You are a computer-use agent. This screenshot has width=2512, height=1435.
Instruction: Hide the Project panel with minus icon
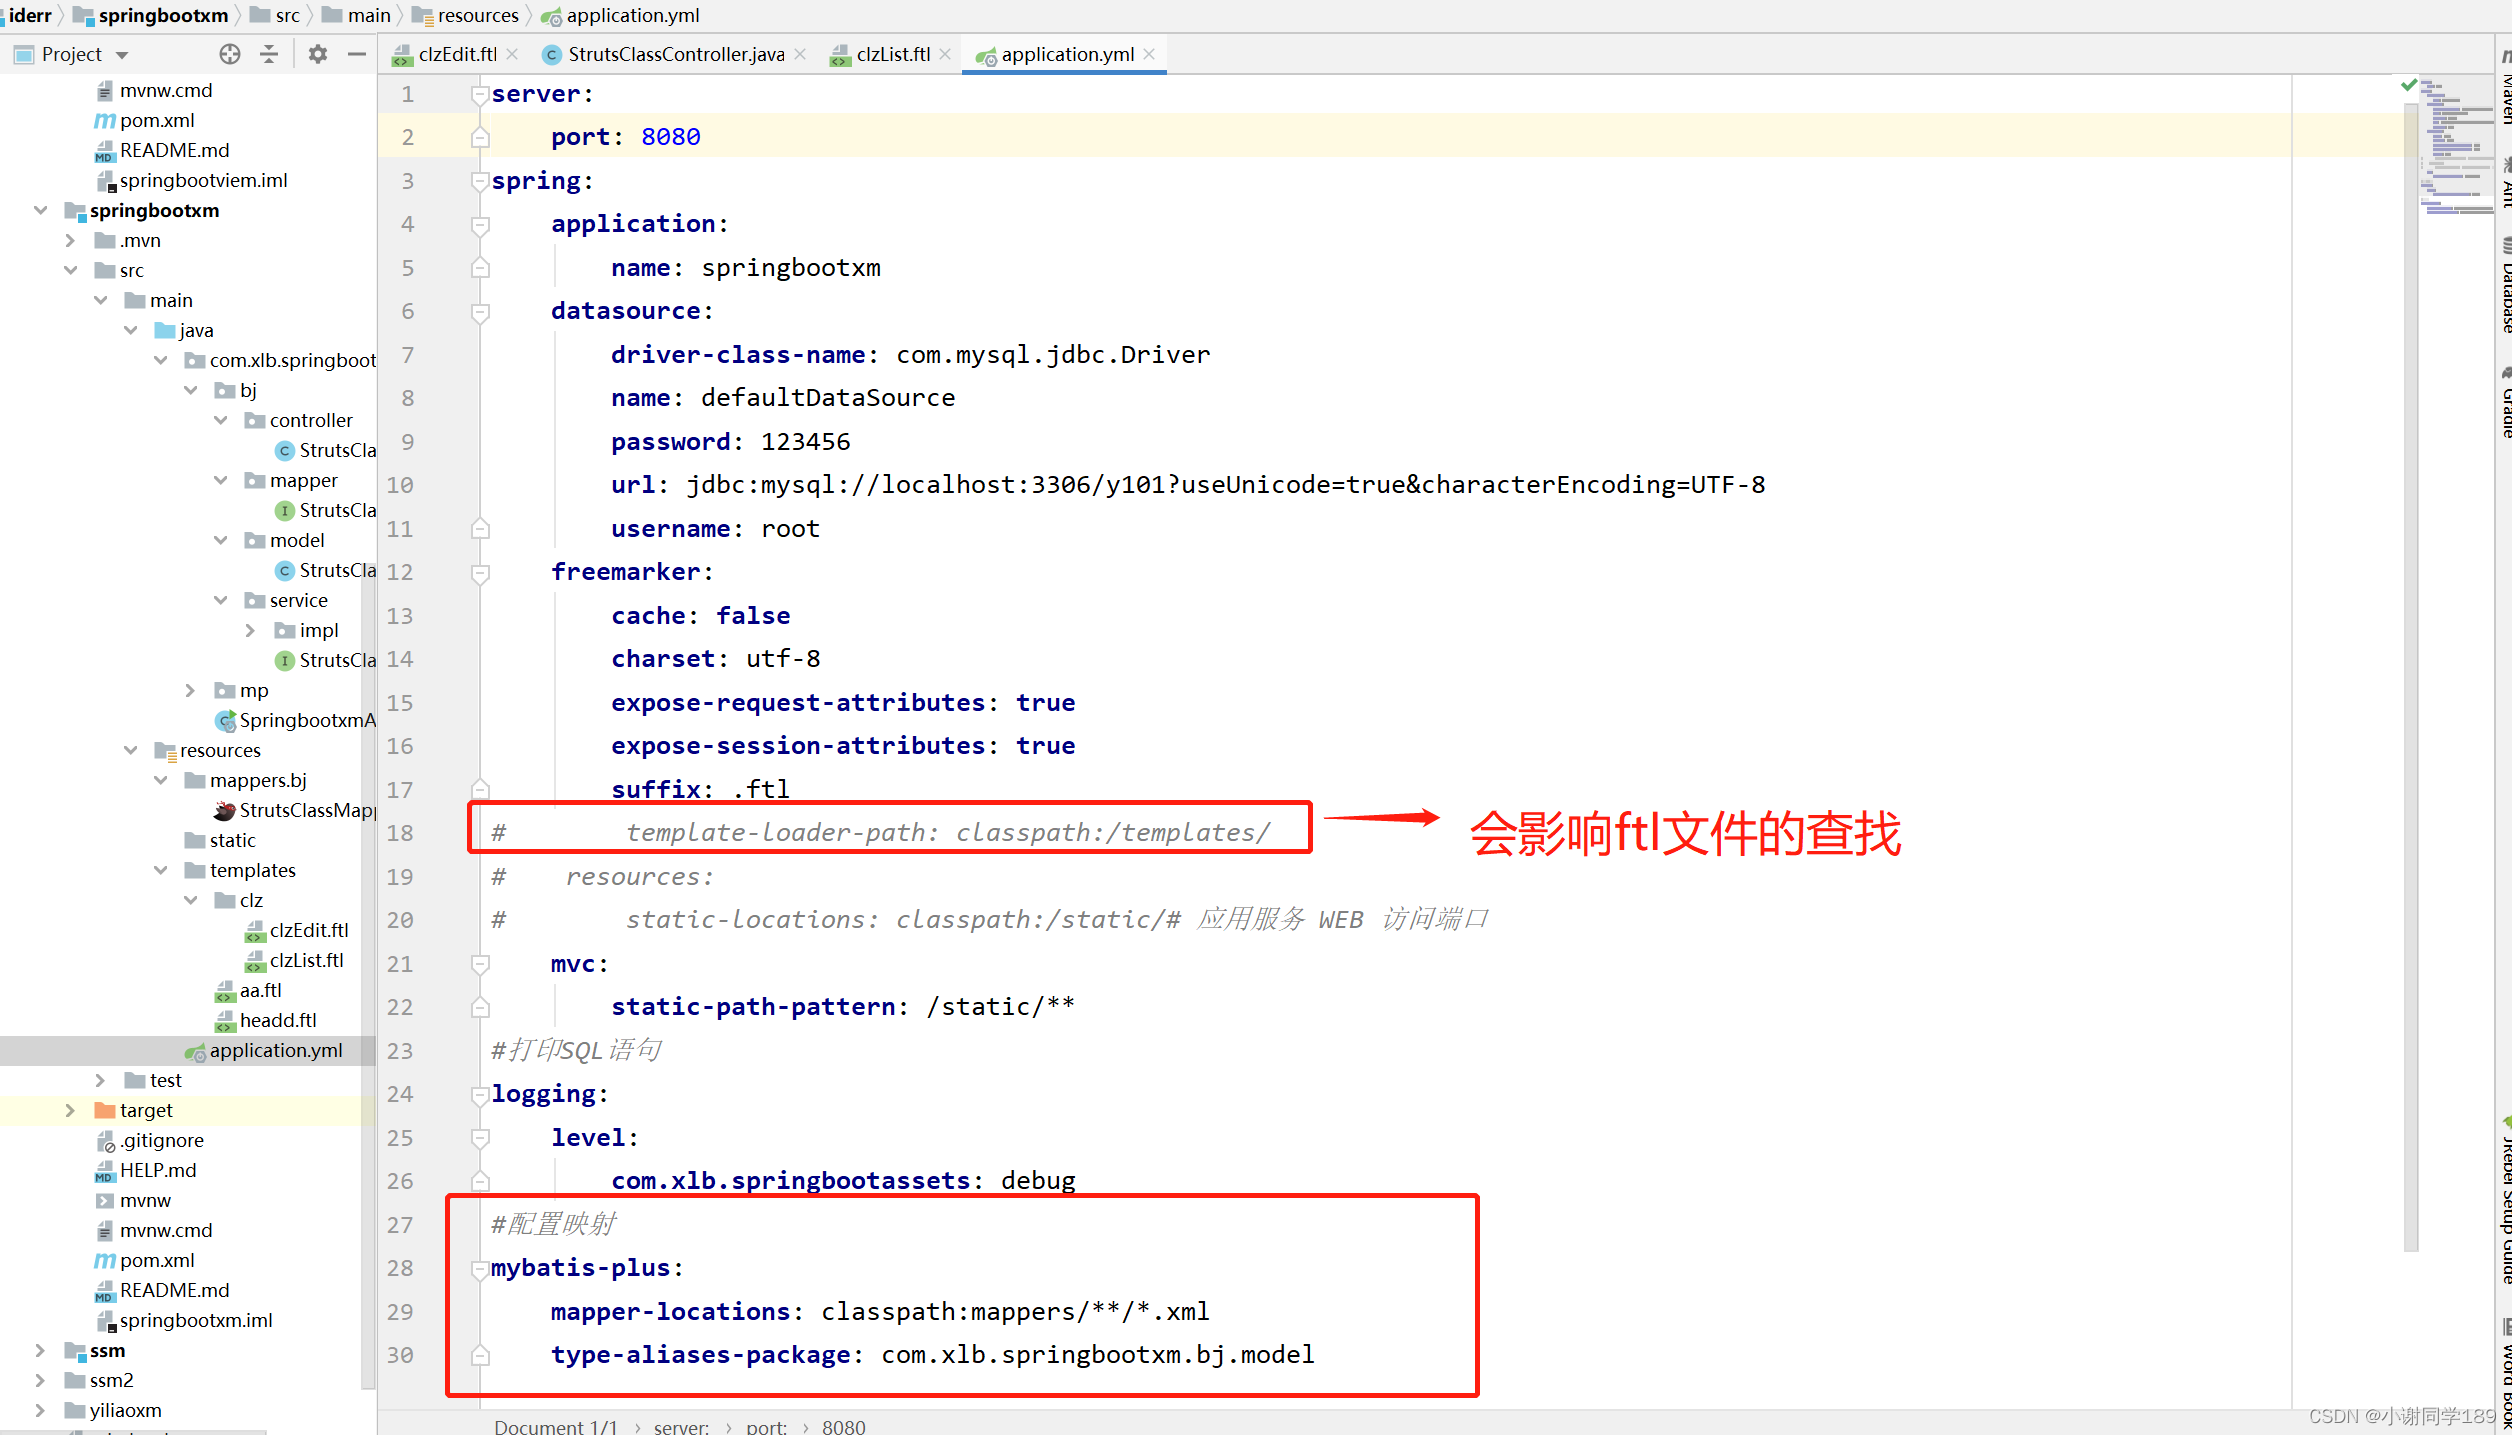[x=357, y=54]
